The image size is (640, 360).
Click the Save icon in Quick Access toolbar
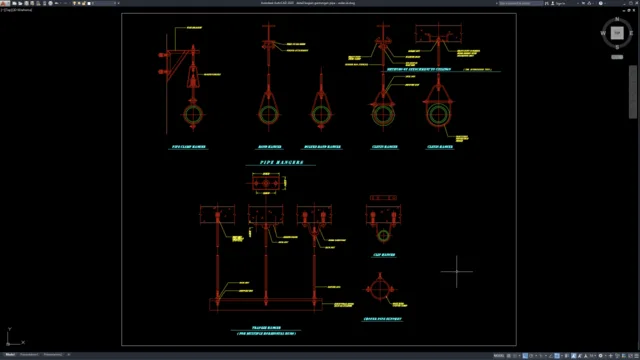point(27,3)
